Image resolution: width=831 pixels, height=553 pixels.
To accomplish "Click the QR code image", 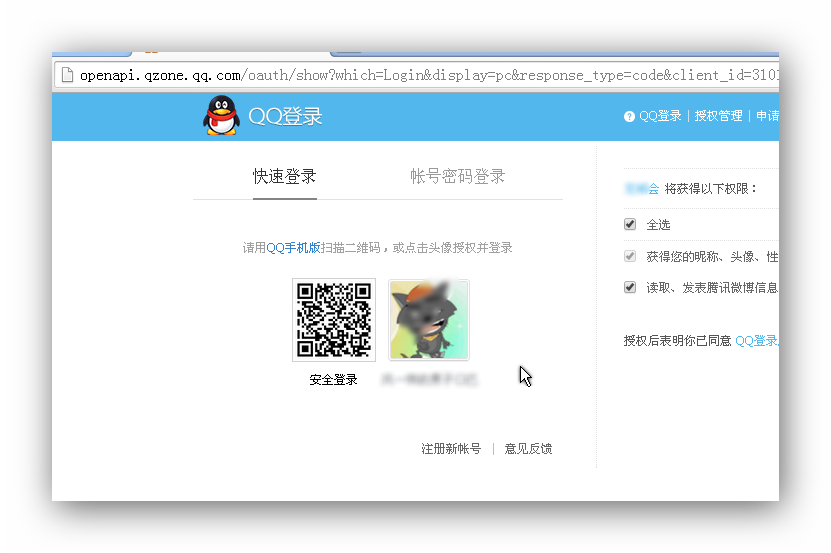I will click(334, 320).
